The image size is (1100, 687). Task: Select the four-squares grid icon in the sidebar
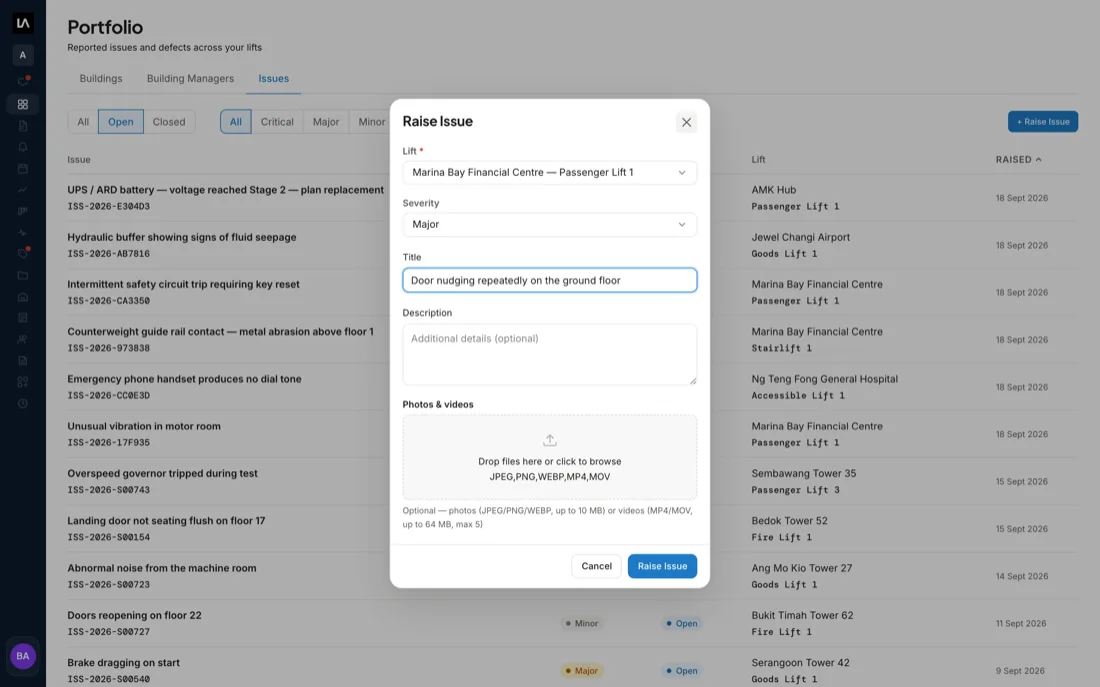coord(22,104)
